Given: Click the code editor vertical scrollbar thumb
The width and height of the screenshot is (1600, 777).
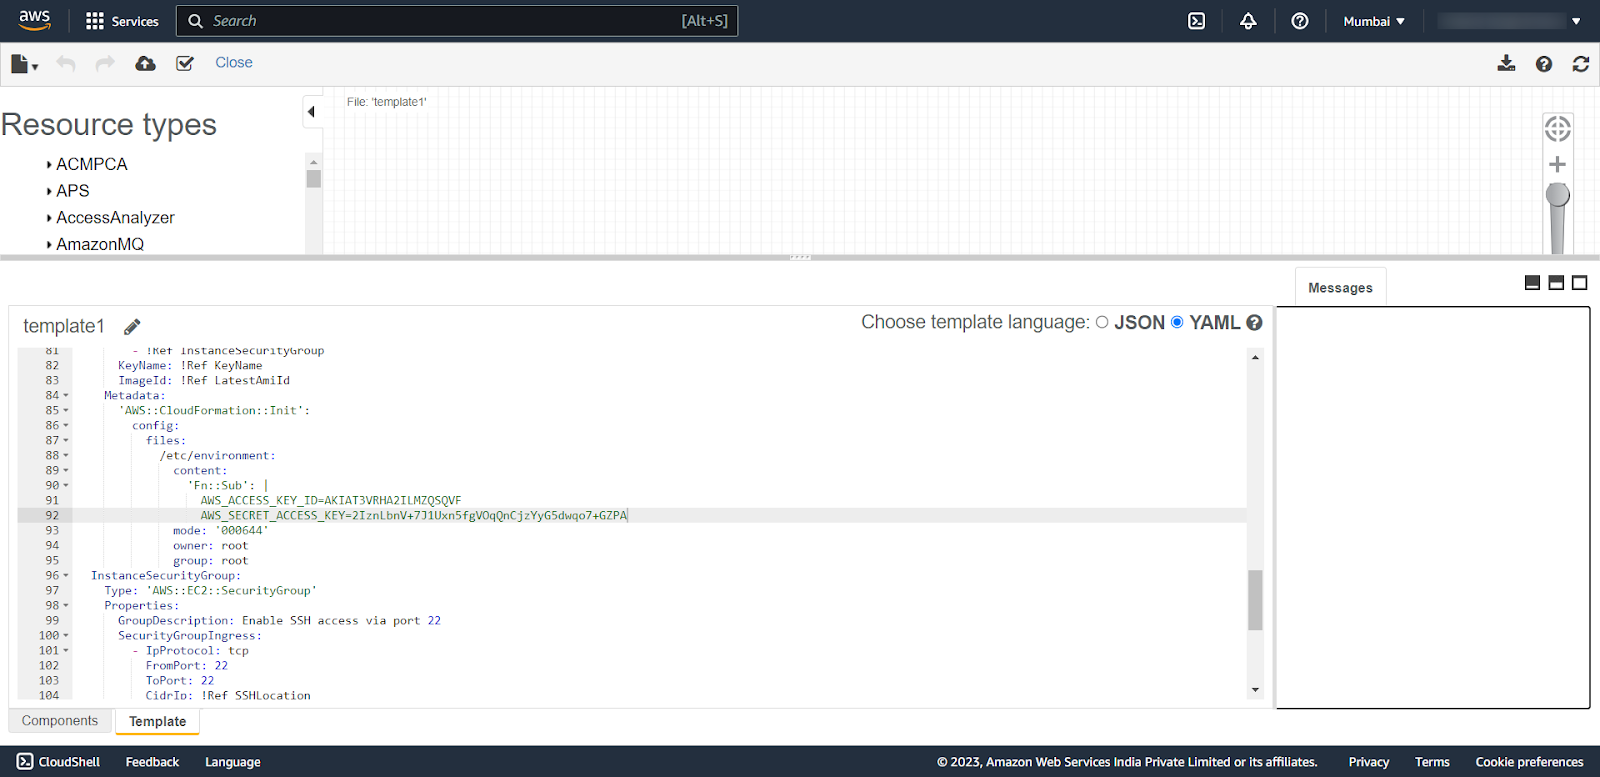Looking at the screenshot, I should 1255,600.
